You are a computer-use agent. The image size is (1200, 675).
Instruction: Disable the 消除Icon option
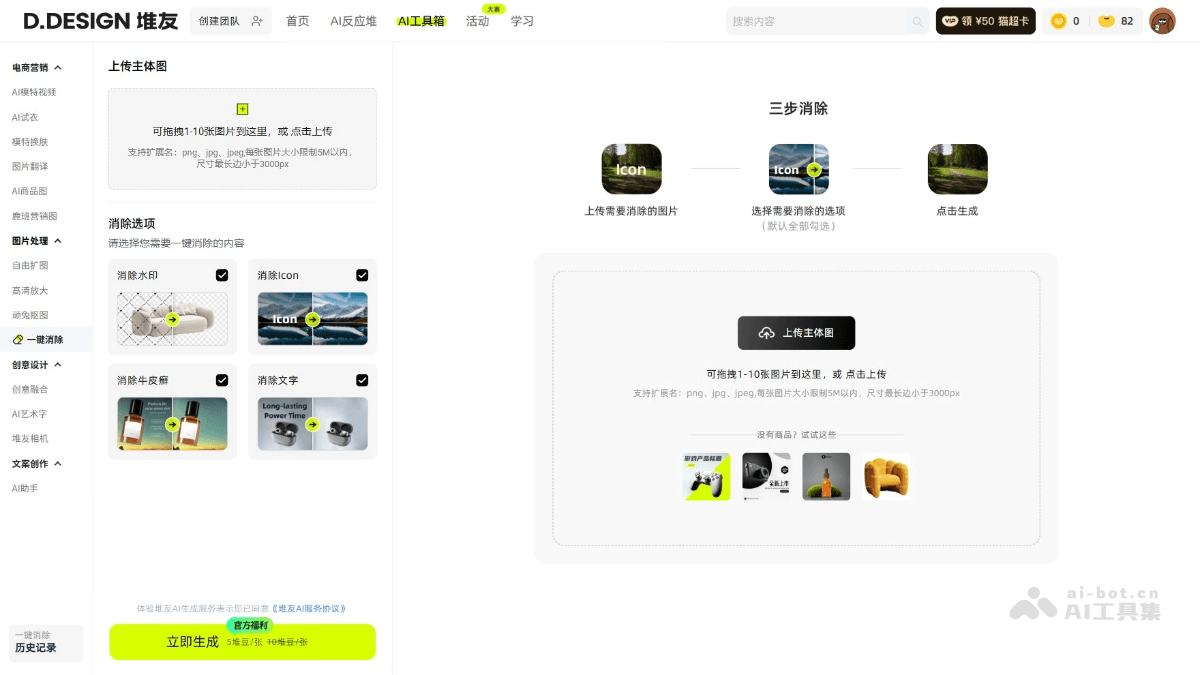point(364,274)
